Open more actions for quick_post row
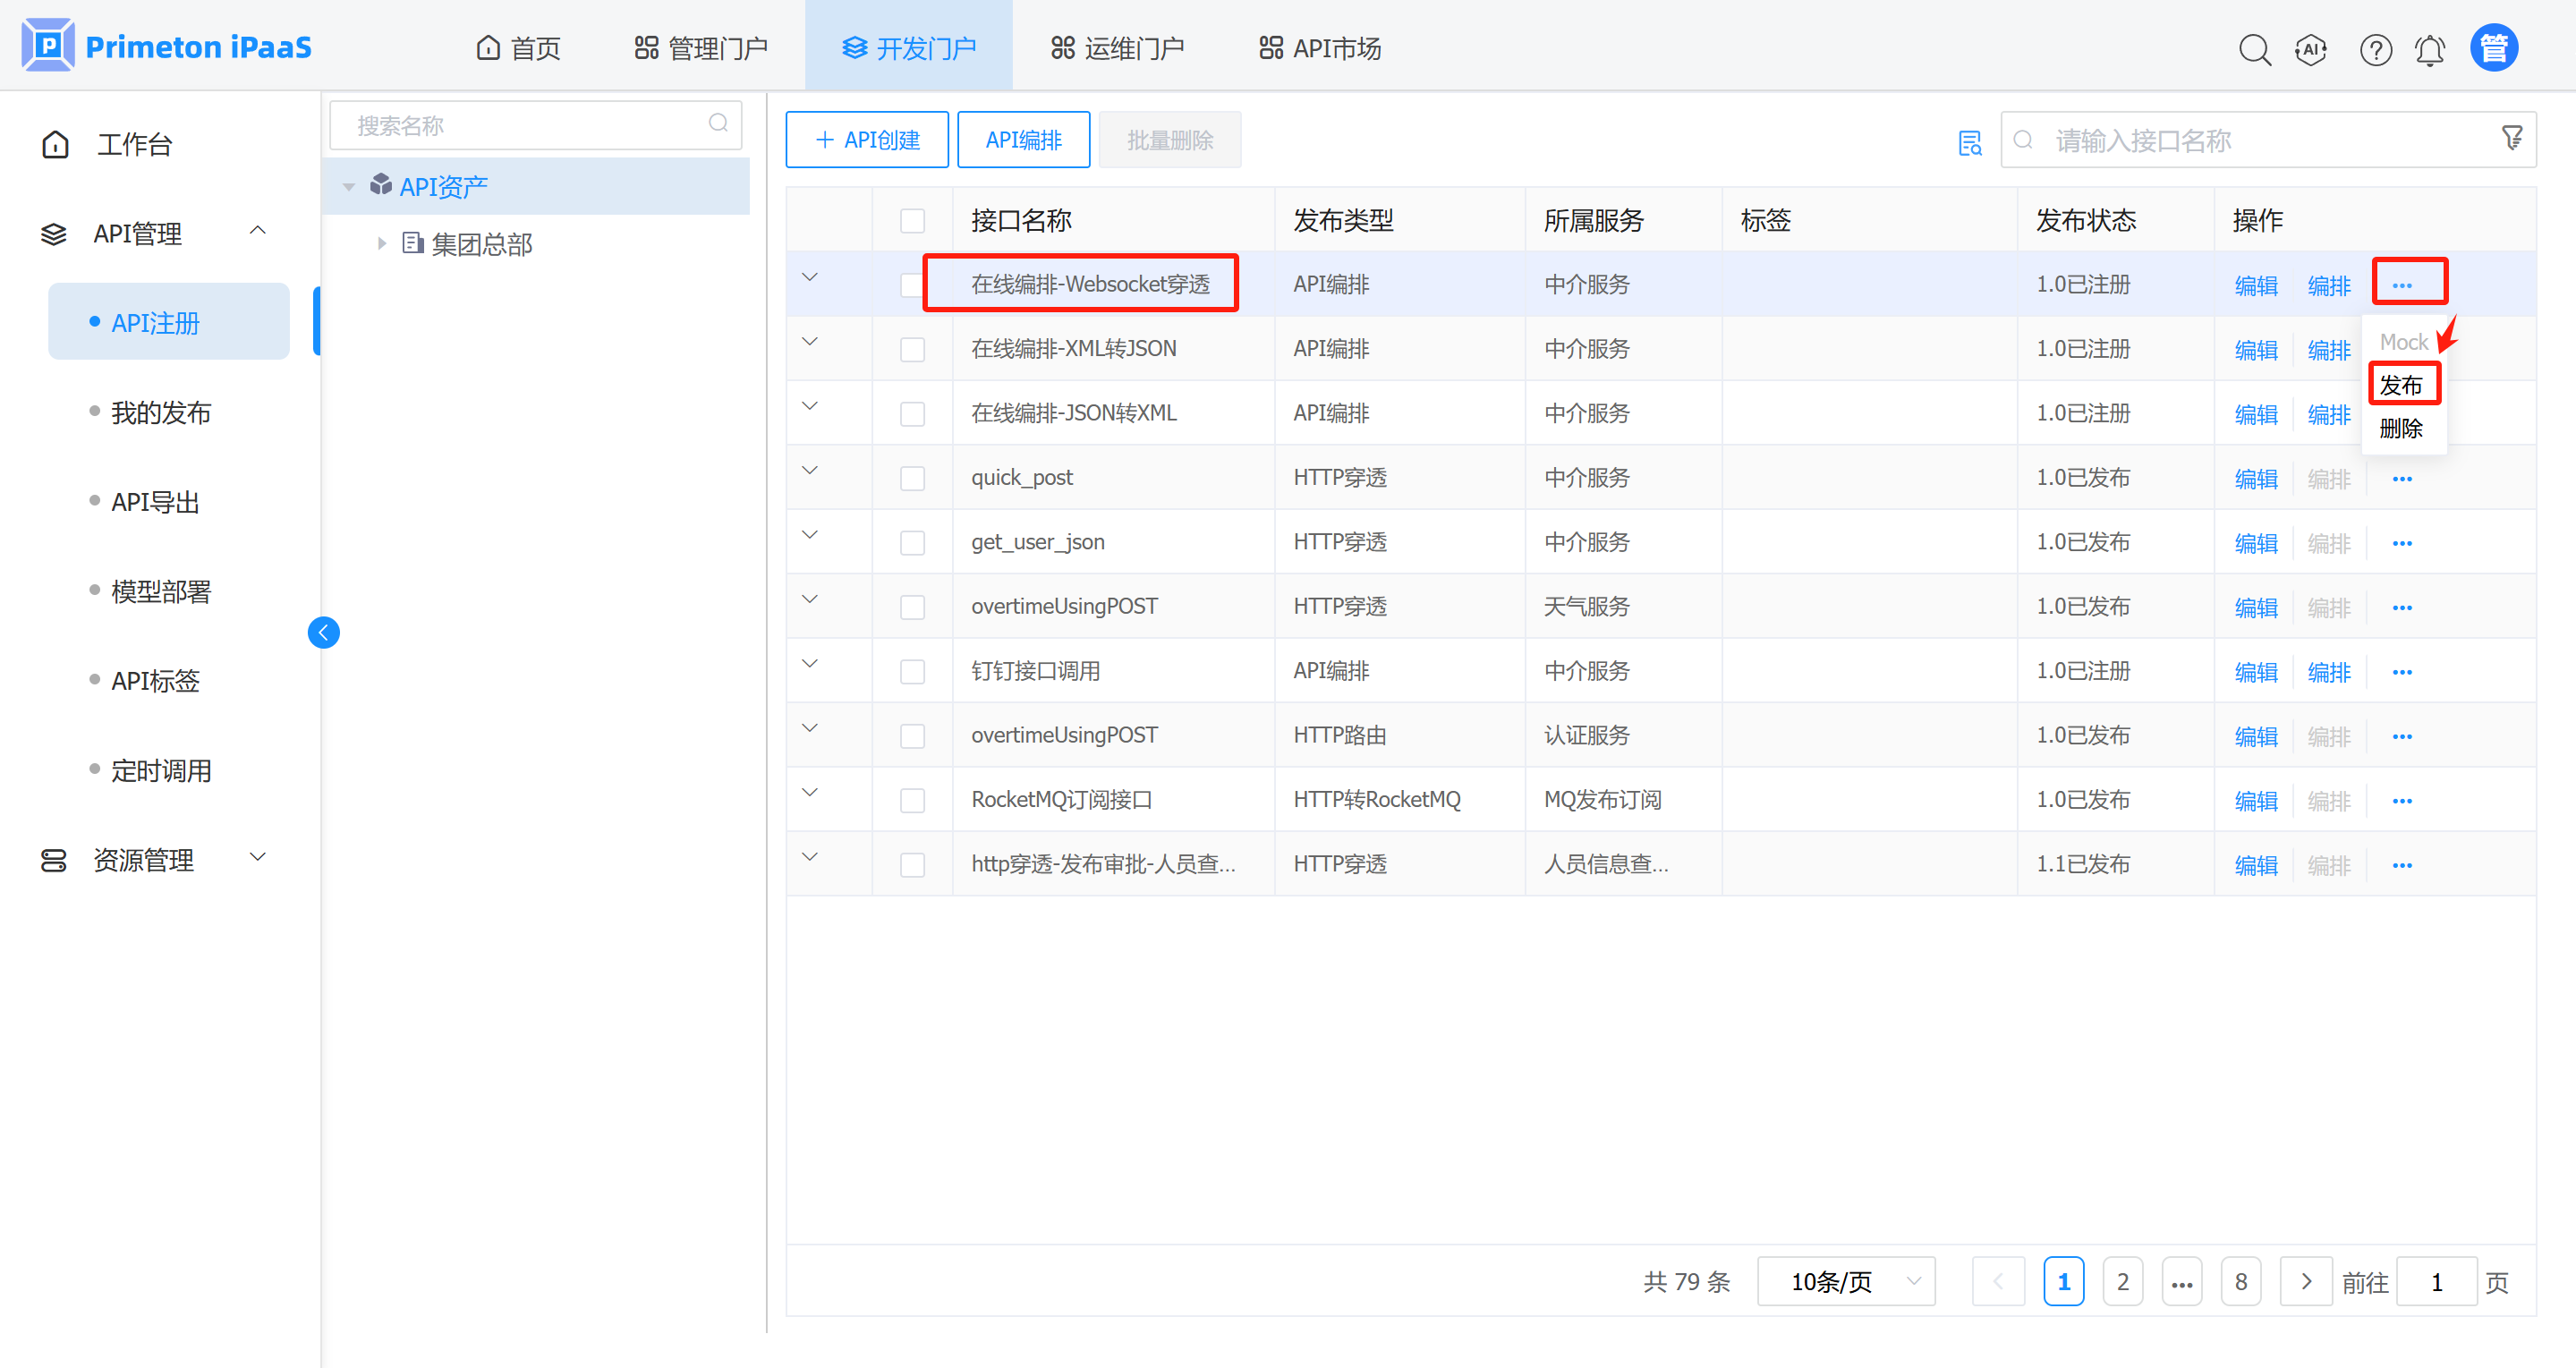 click(x=2402, y=479)
